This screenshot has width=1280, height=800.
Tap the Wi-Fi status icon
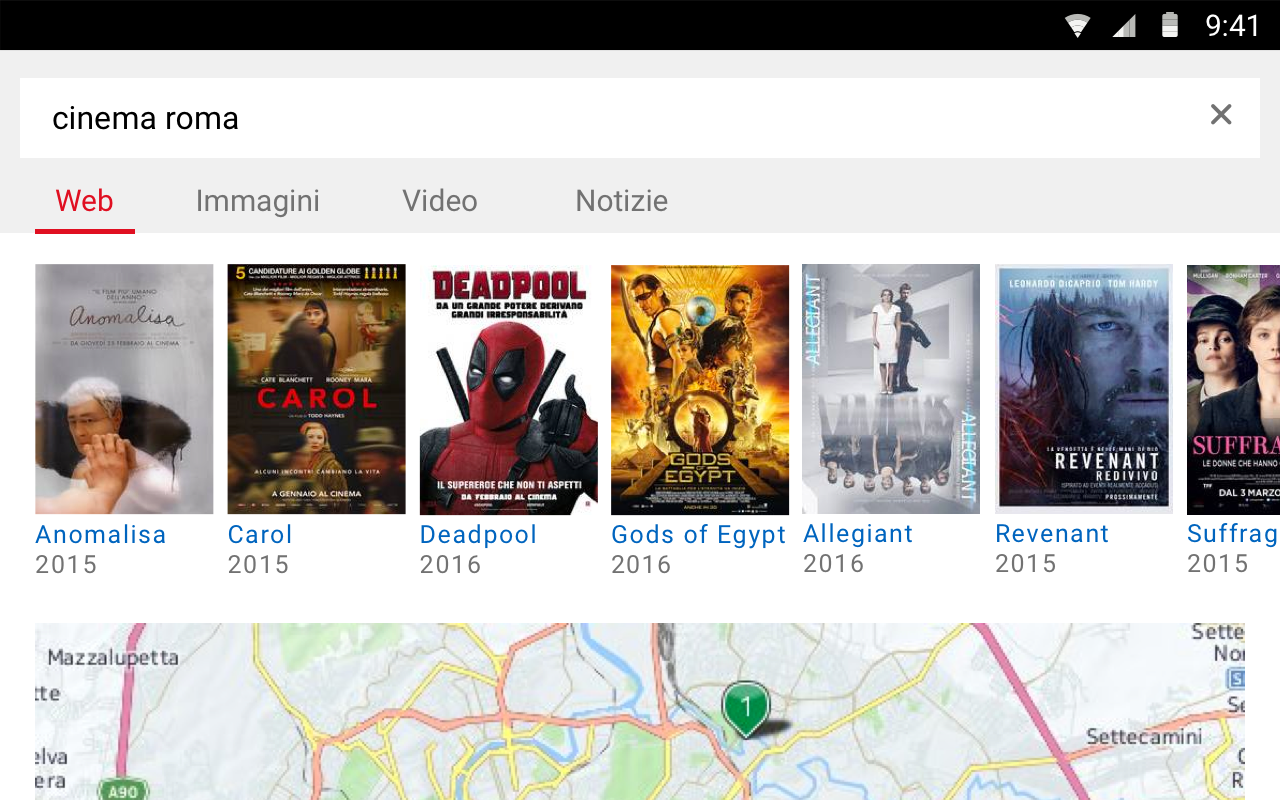click(1077, 25)
